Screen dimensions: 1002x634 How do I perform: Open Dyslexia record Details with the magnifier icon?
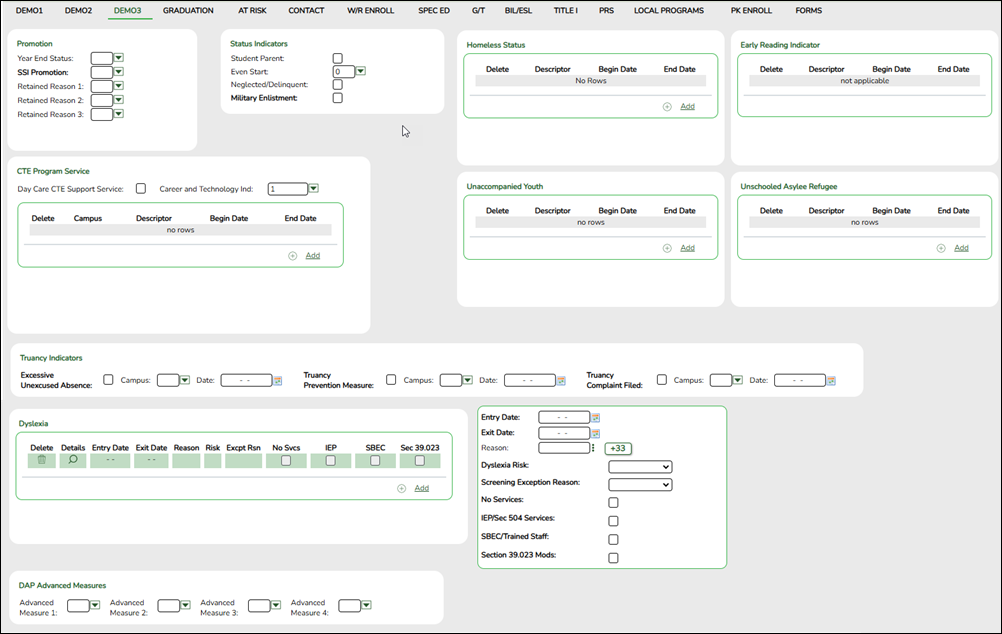[x=73, y=459]
